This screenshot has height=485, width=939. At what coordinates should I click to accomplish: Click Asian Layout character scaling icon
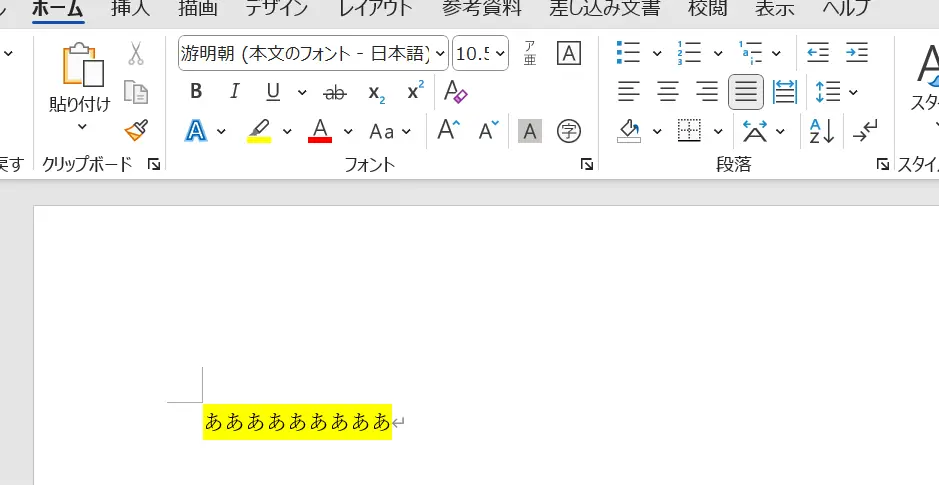point(755,131)
